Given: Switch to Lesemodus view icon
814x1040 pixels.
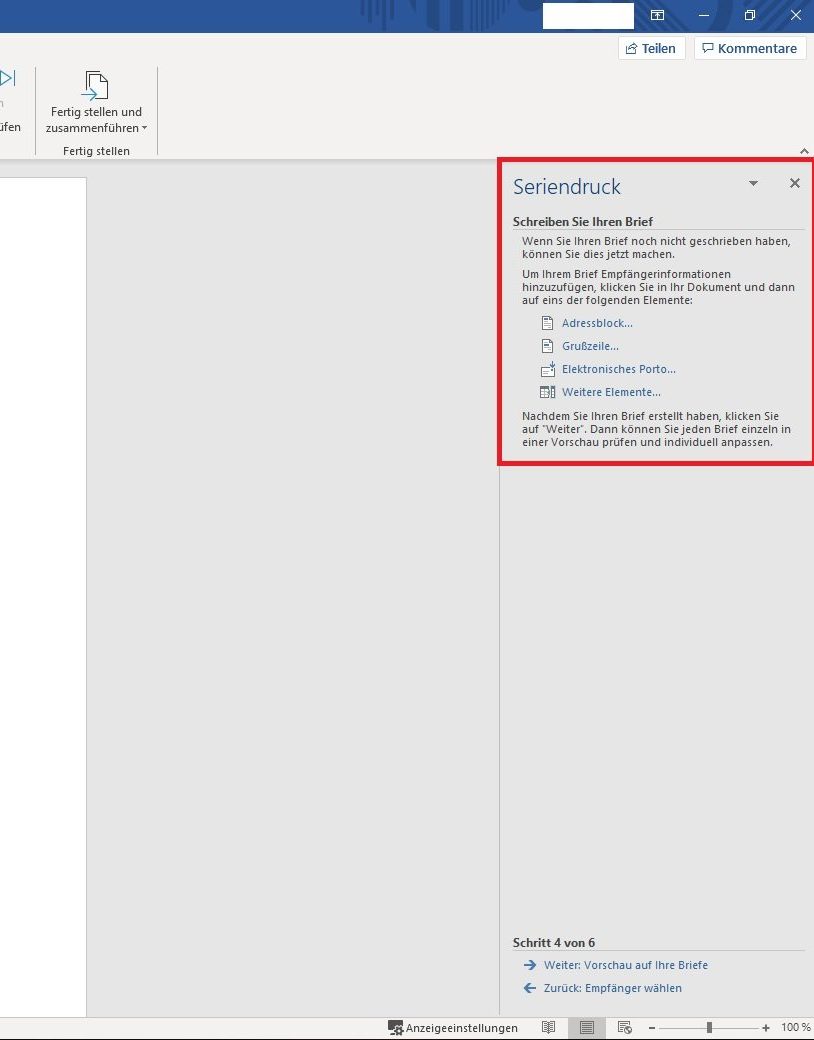Looking at the screenshot, I should [549, 1028].
